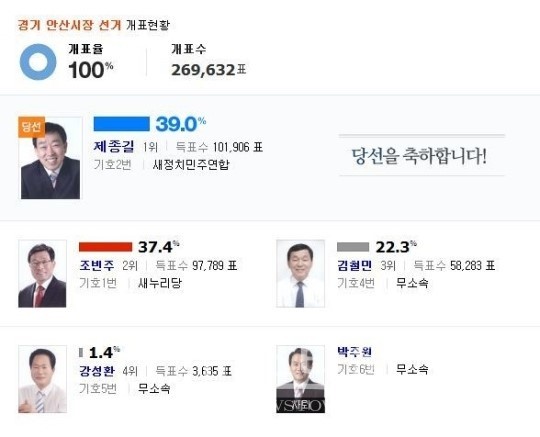Open 제종길 candidate photo

click(x=51, y=158)
